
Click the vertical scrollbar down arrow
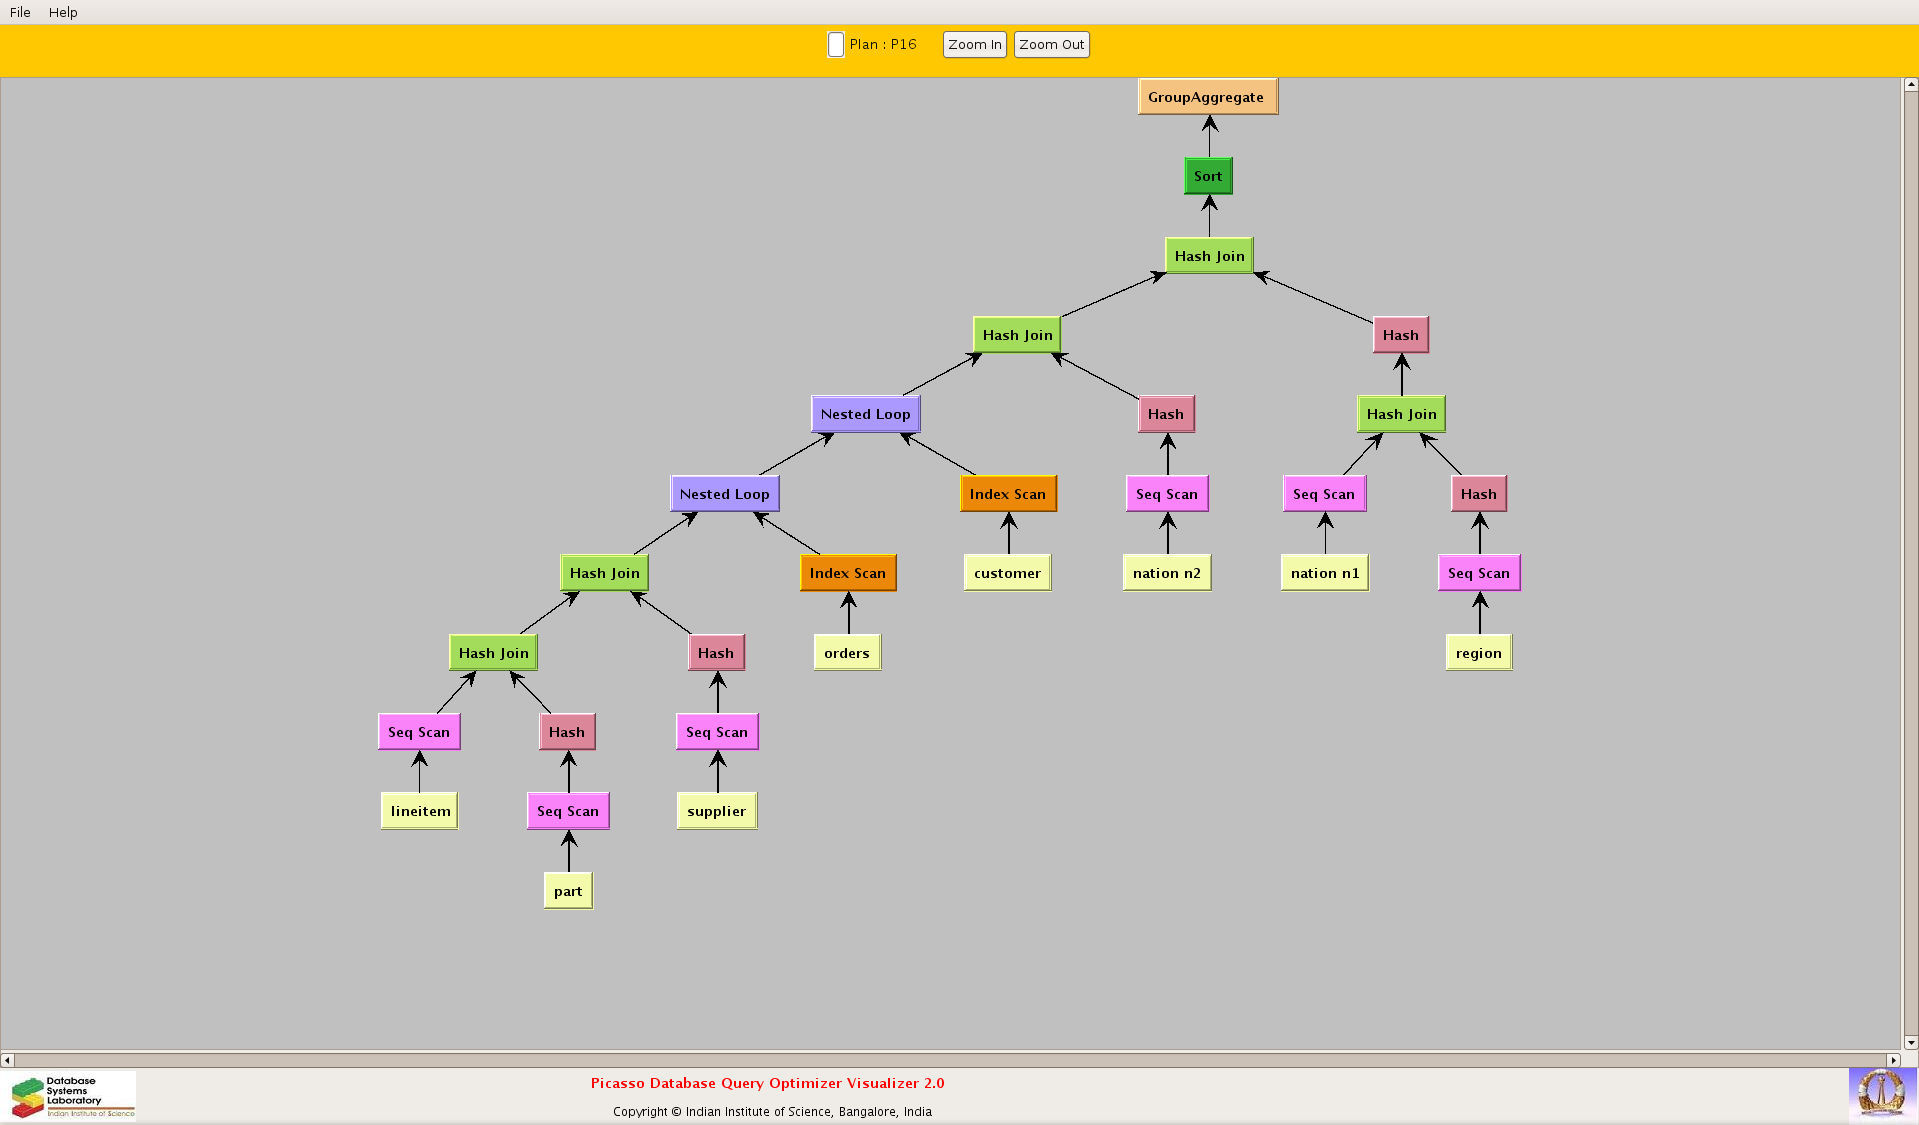pos(1910,1042)
